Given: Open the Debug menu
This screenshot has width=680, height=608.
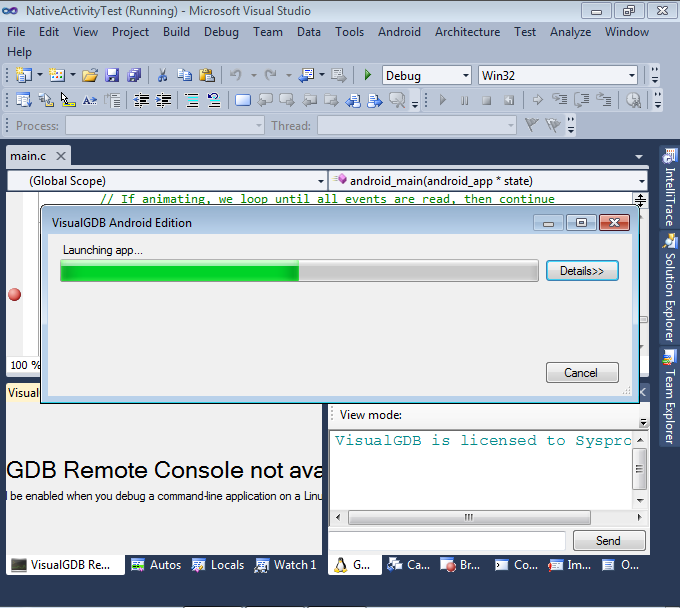Looking at the screenshot, I should click(x=221, y=32).
